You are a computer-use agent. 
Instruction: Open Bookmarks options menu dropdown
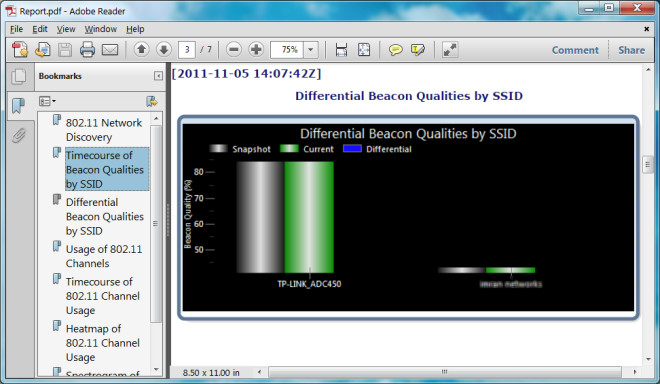point(47,101)
